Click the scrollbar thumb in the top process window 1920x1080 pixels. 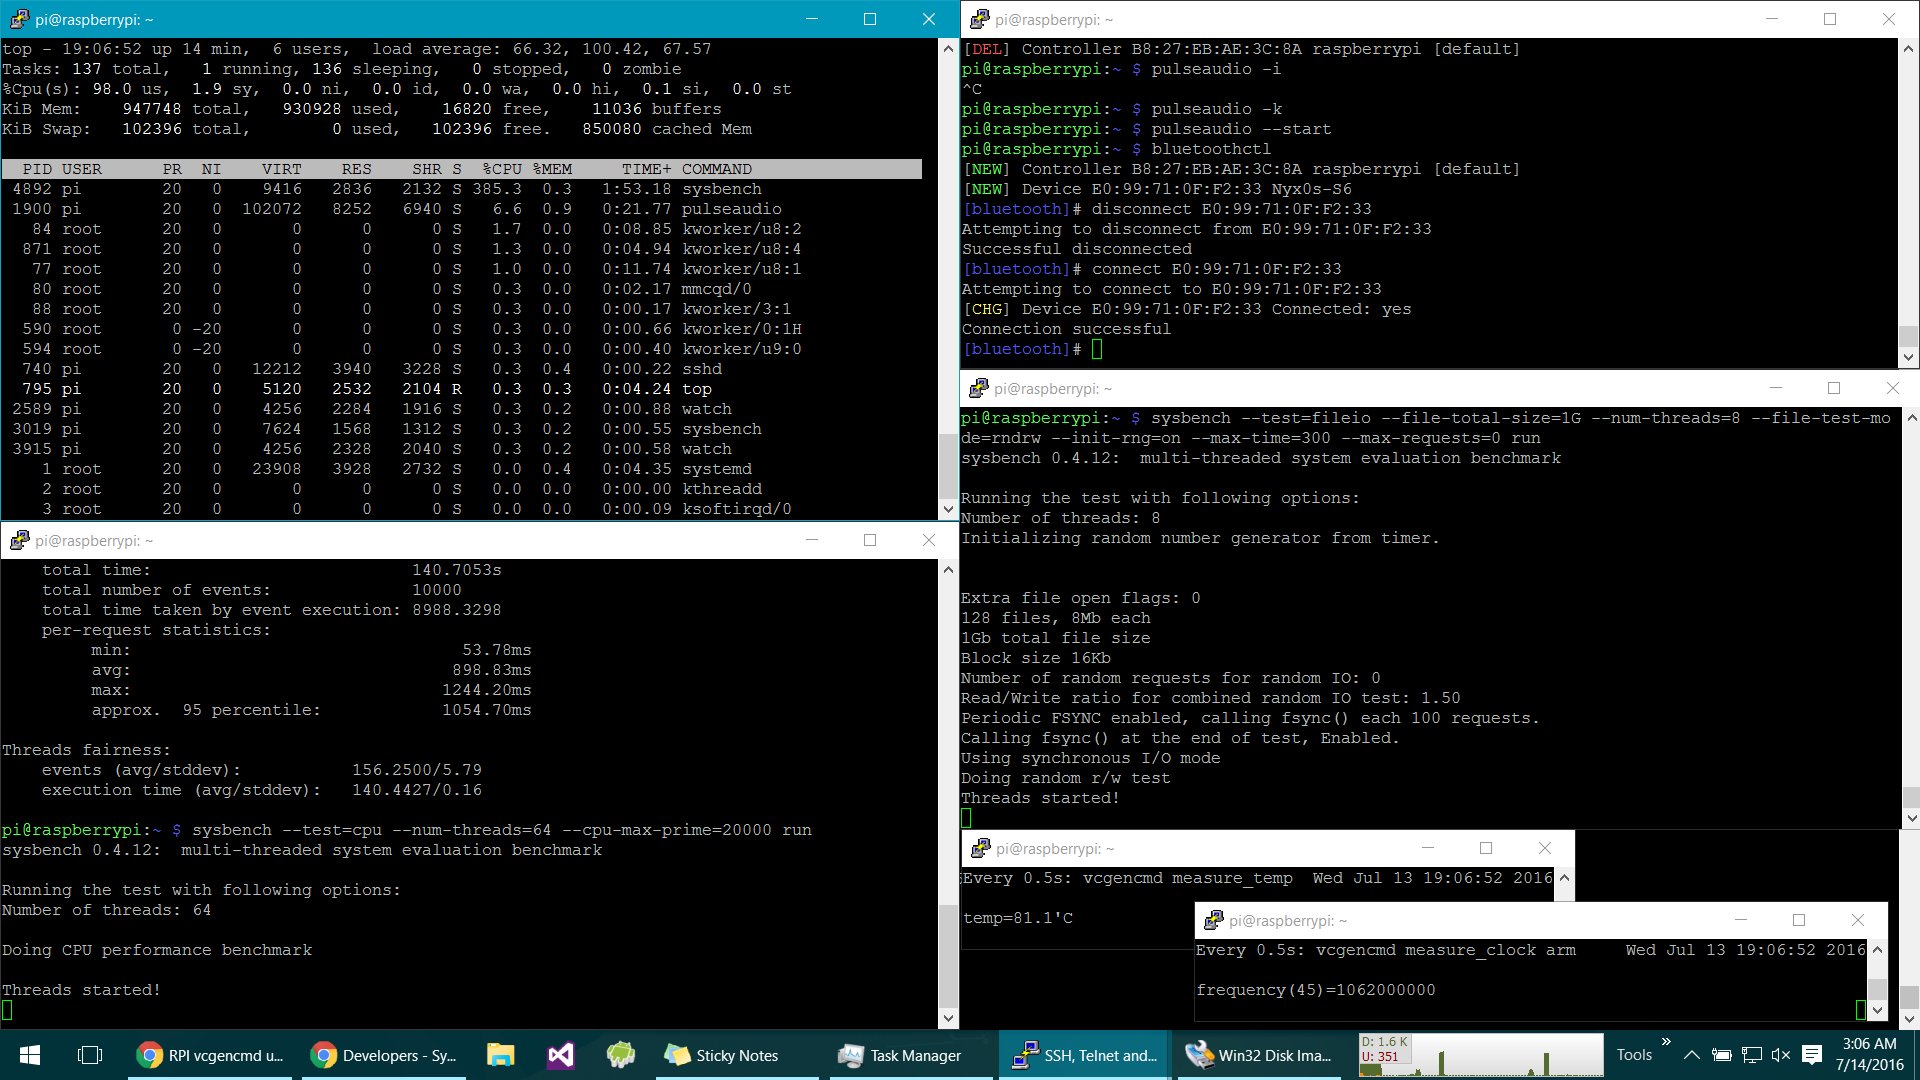pos(948,465)
